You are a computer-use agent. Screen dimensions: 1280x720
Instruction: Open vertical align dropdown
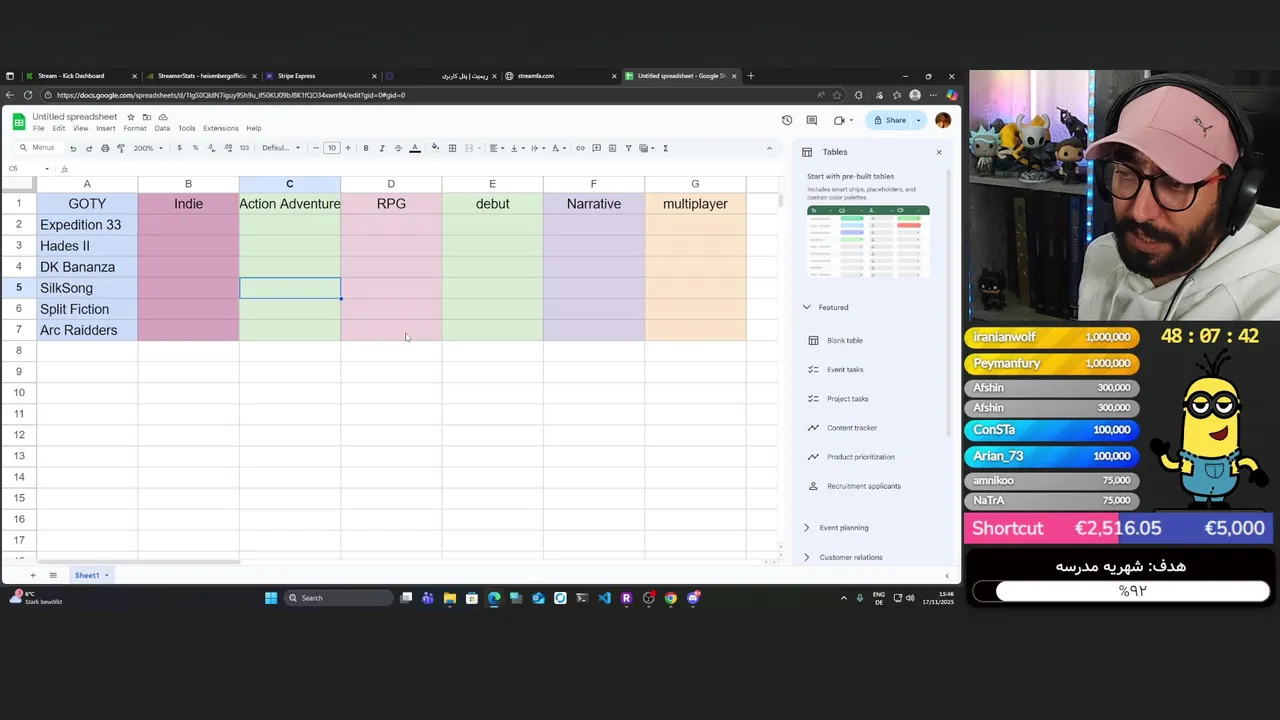(516, 148)
